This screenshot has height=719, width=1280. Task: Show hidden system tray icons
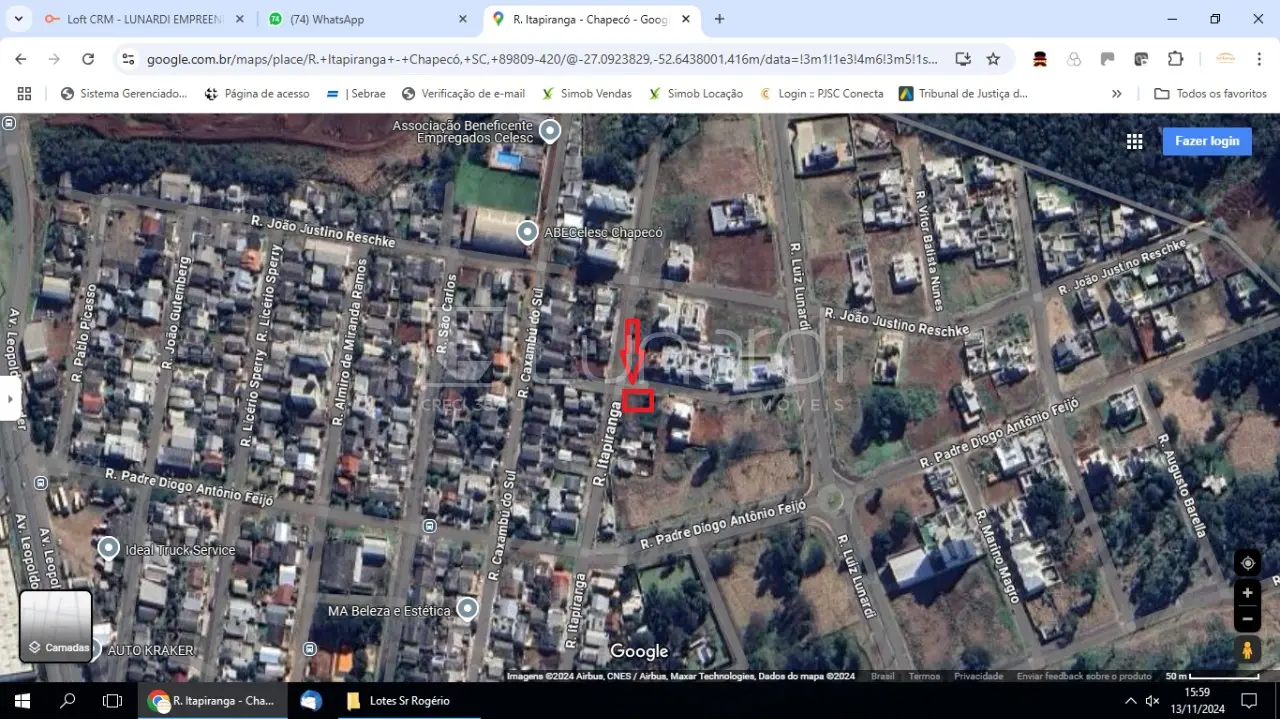coord(1131,701)
